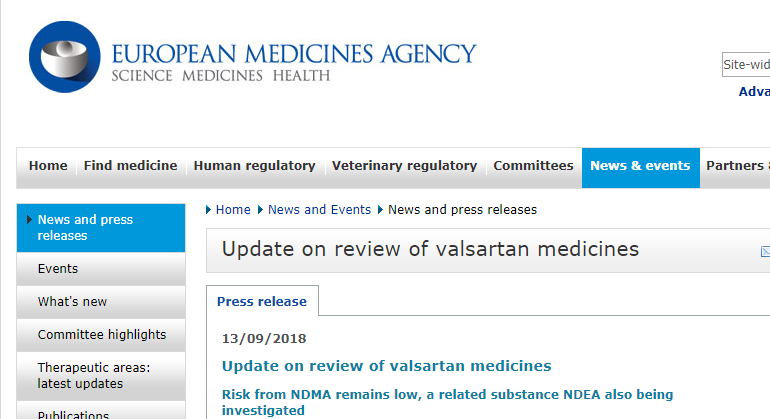Screen dimensions: 770x419
Task: Click into the Site-wide search field
Action: (746, 64)
